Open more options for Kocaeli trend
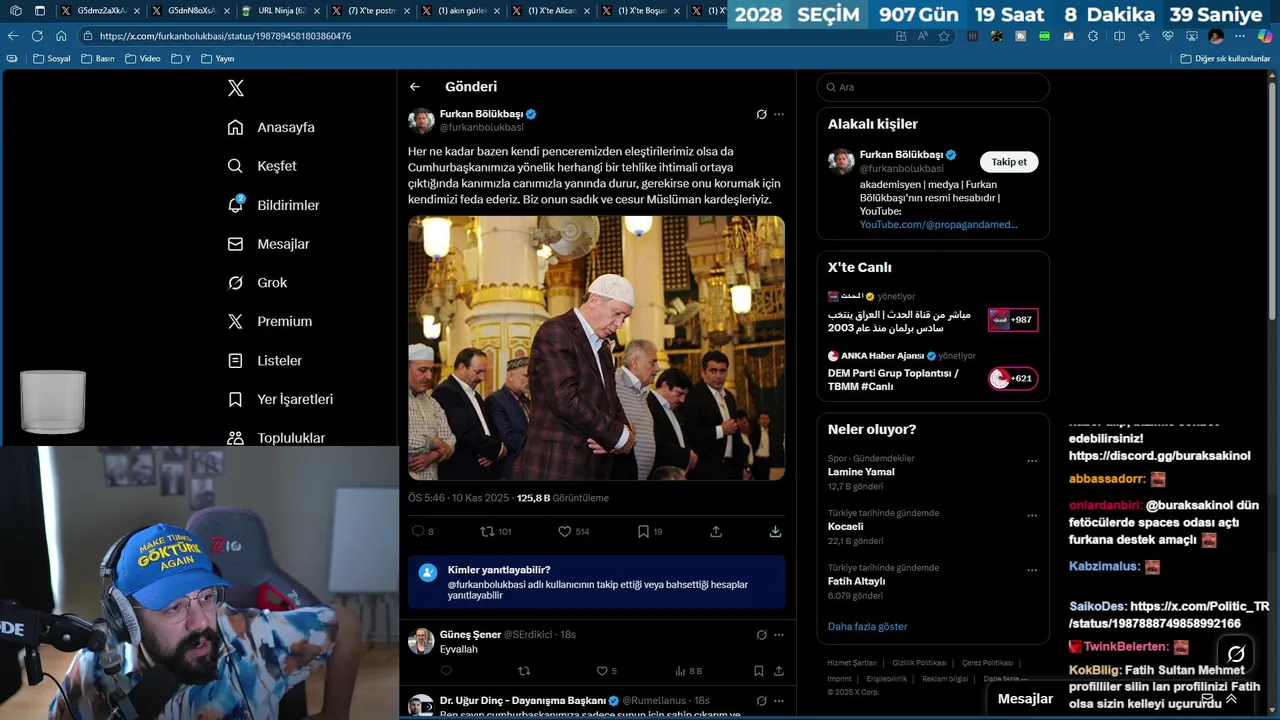This screenshot has width=1280, height=720. tap(1032, 516)
